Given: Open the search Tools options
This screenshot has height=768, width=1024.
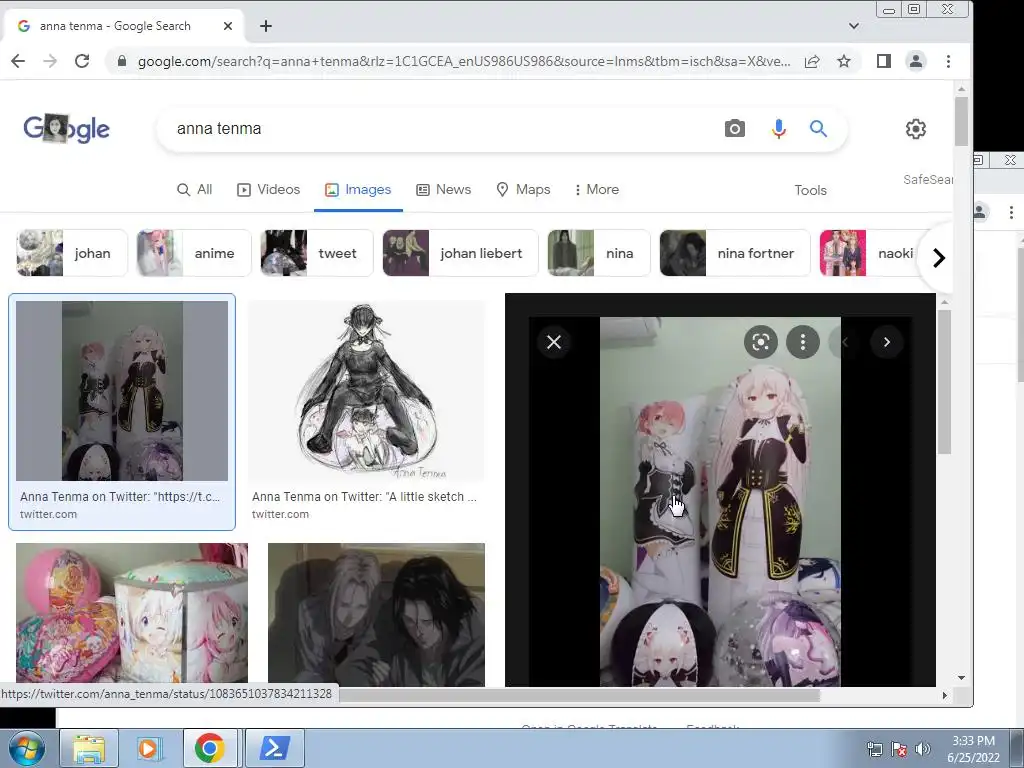Looking at the screenshot, I should 810,190.
